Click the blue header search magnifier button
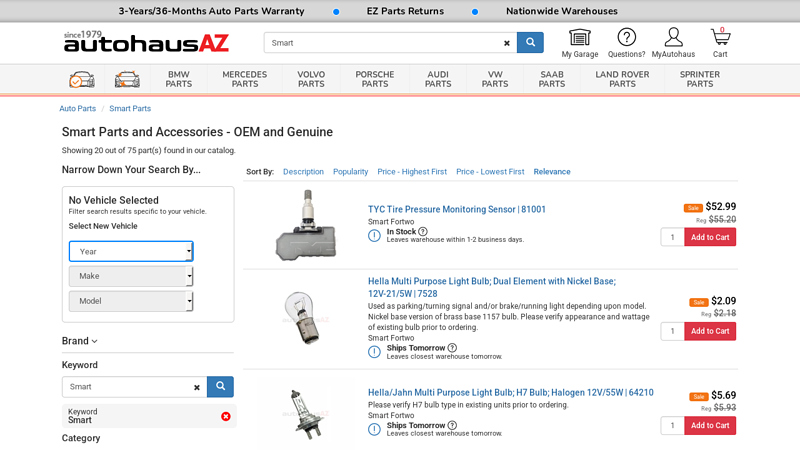Viewport: 800px width, 450px height. (x=530, y=42)
